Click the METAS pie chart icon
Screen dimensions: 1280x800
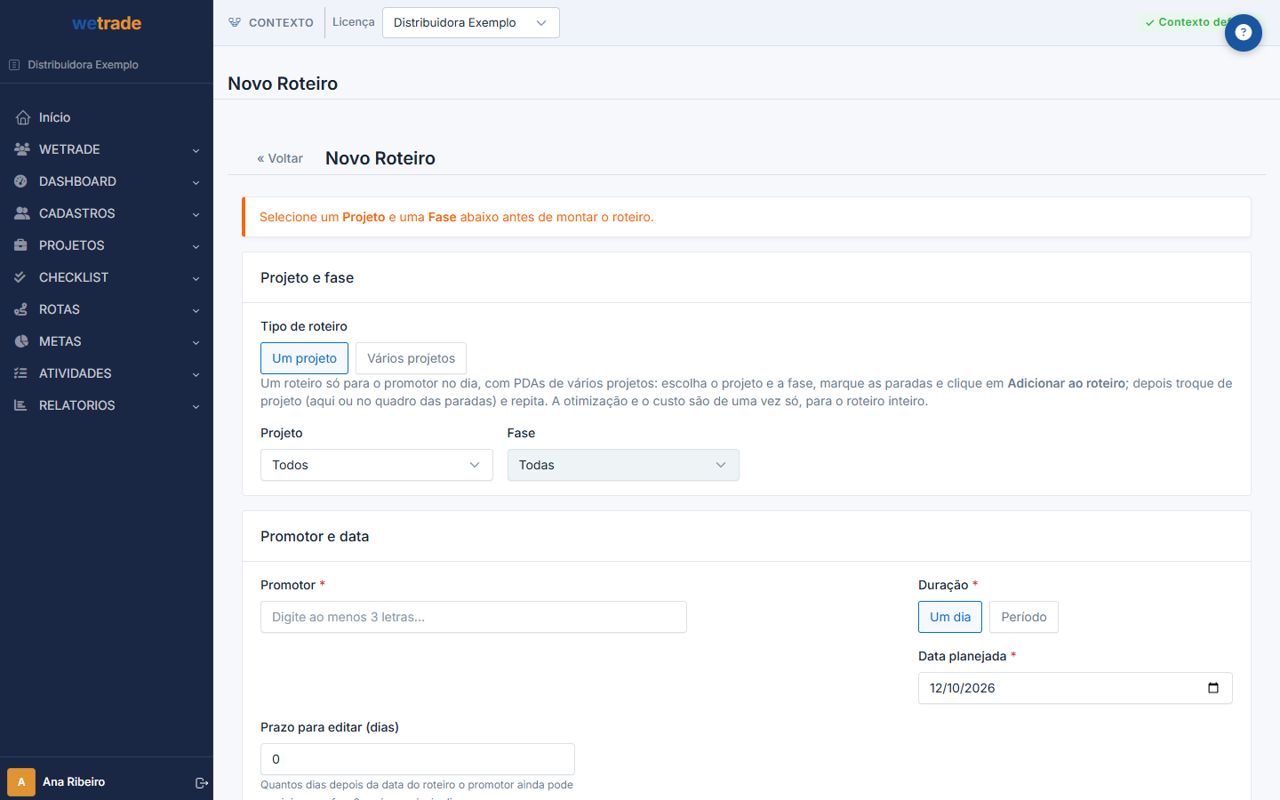[x=22, y=342]
